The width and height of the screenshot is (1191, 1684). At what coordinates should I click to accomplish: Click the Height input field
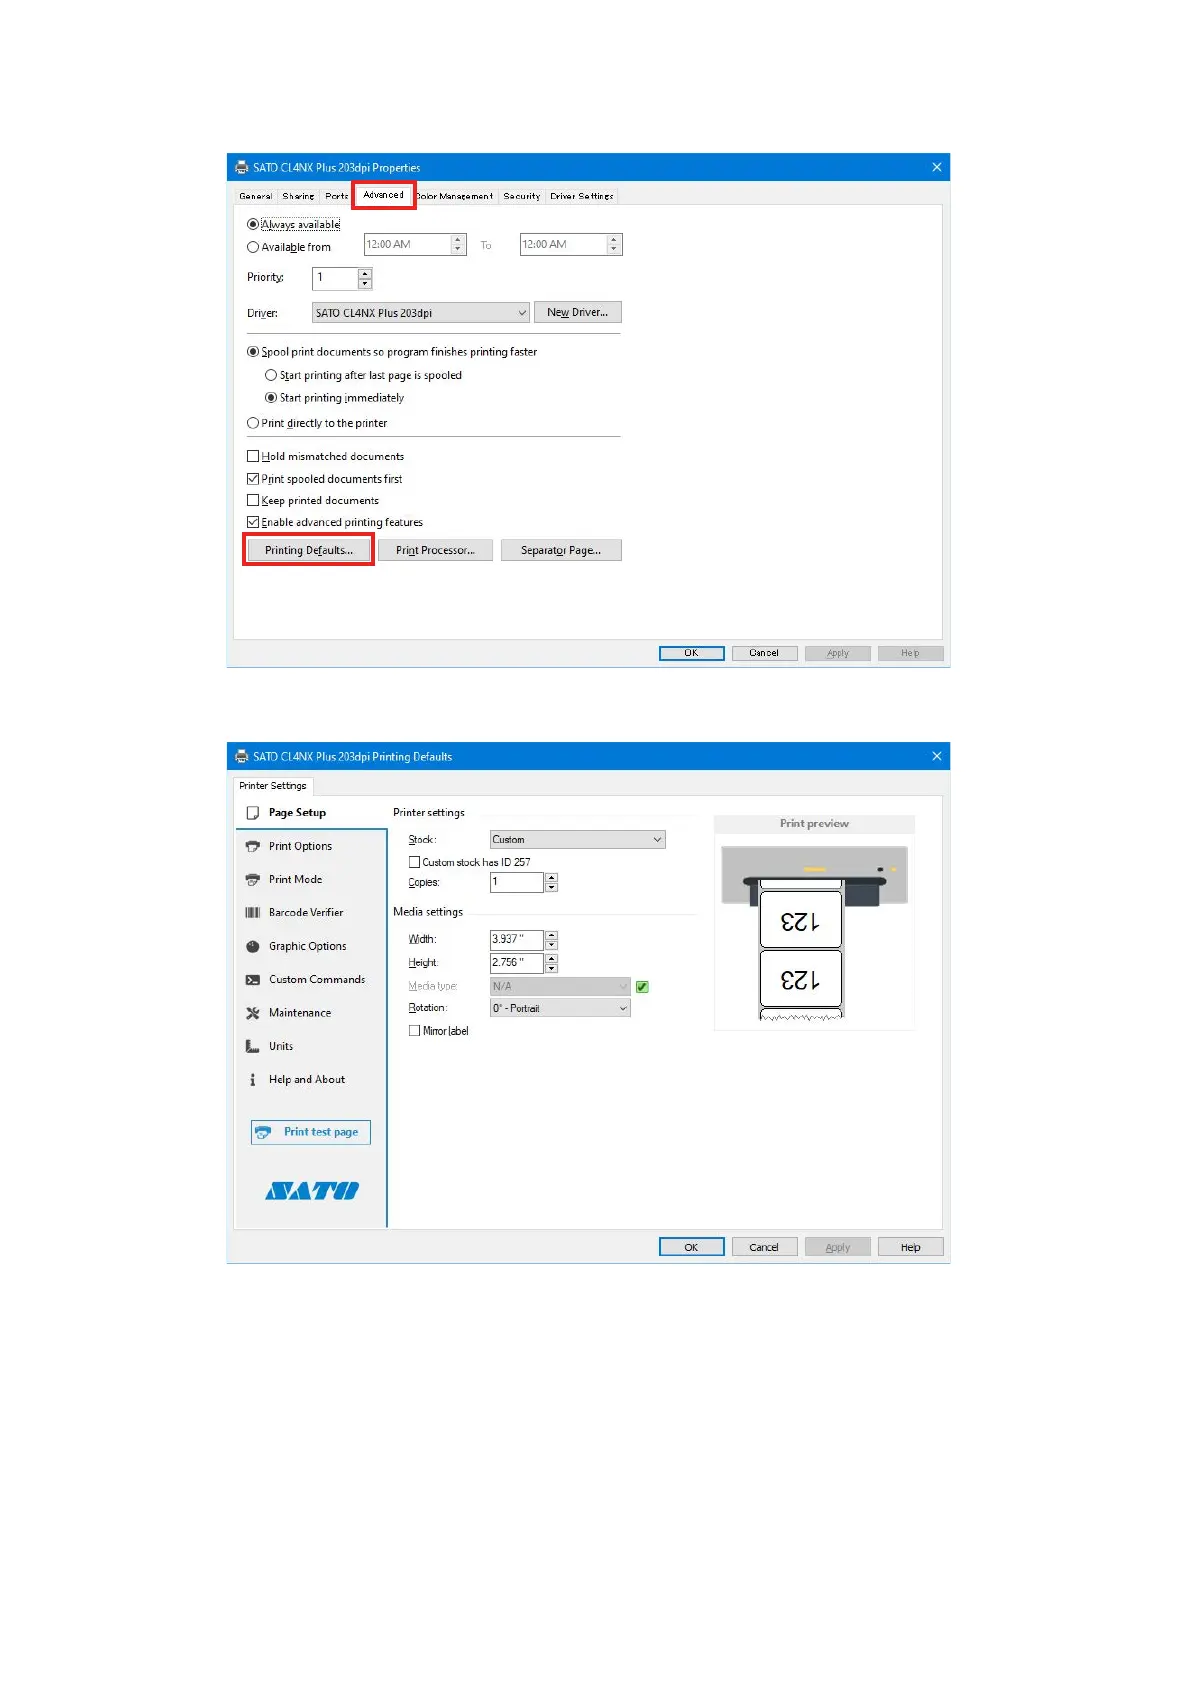click(x=517, y=963)
